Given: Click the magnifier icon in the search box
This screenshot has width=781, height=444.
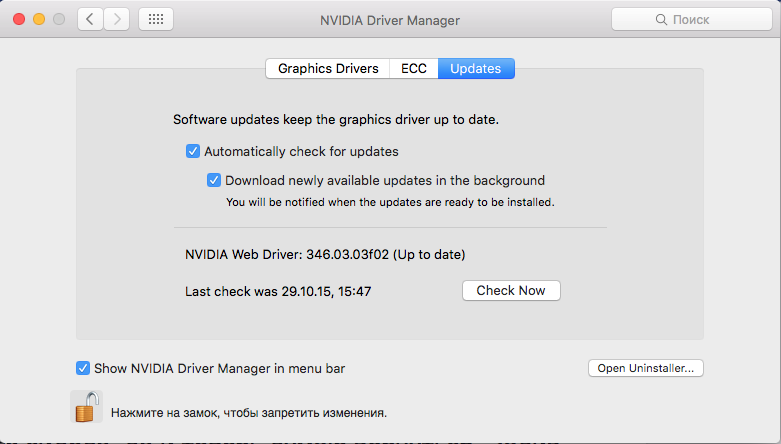Looking at the screenshot, I should click(661, 19).
